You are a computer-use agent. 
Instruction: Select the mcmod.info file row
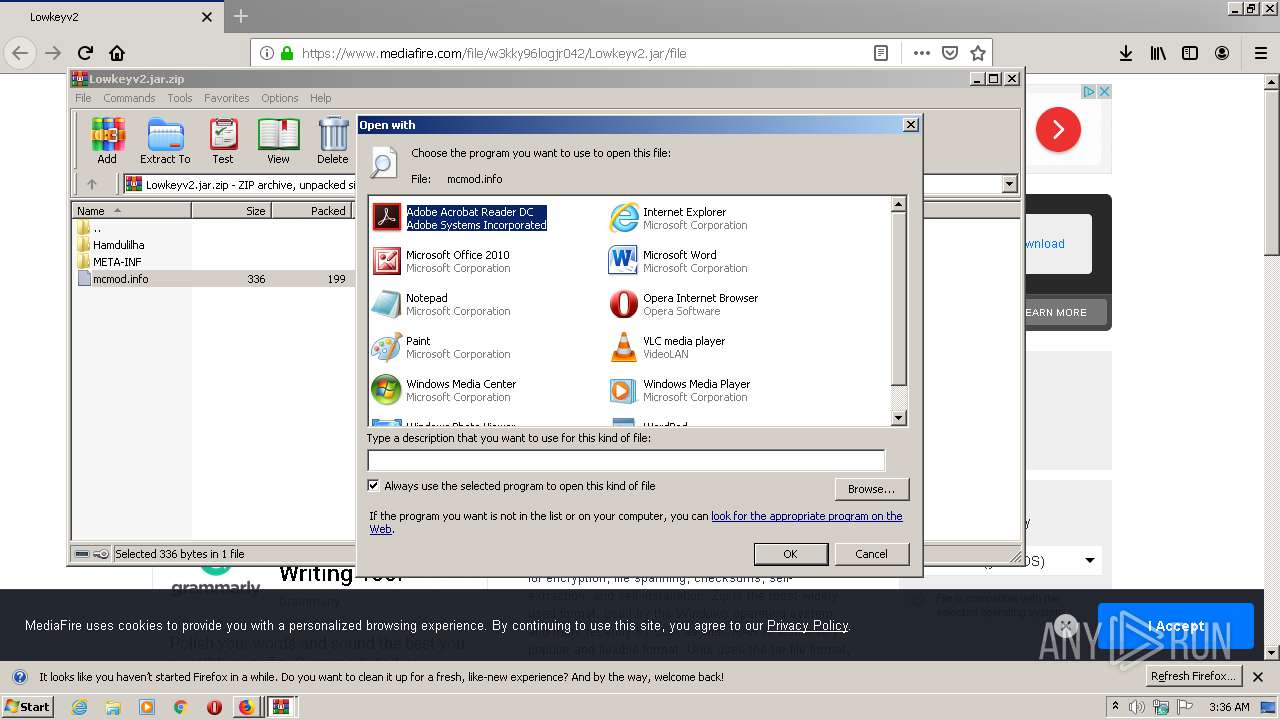pos(213,279)
